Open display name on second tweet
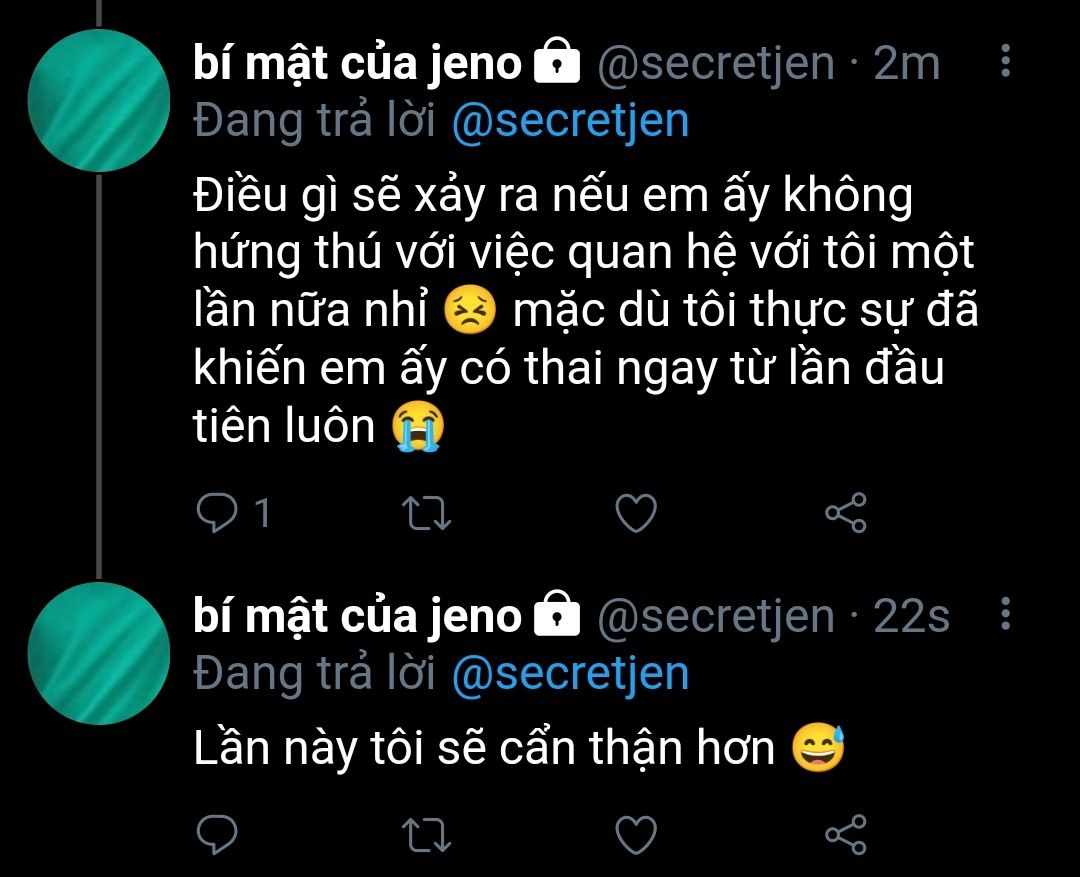Image resolution: width=1080 pixels, height=877 pixels. pos(357,616)
